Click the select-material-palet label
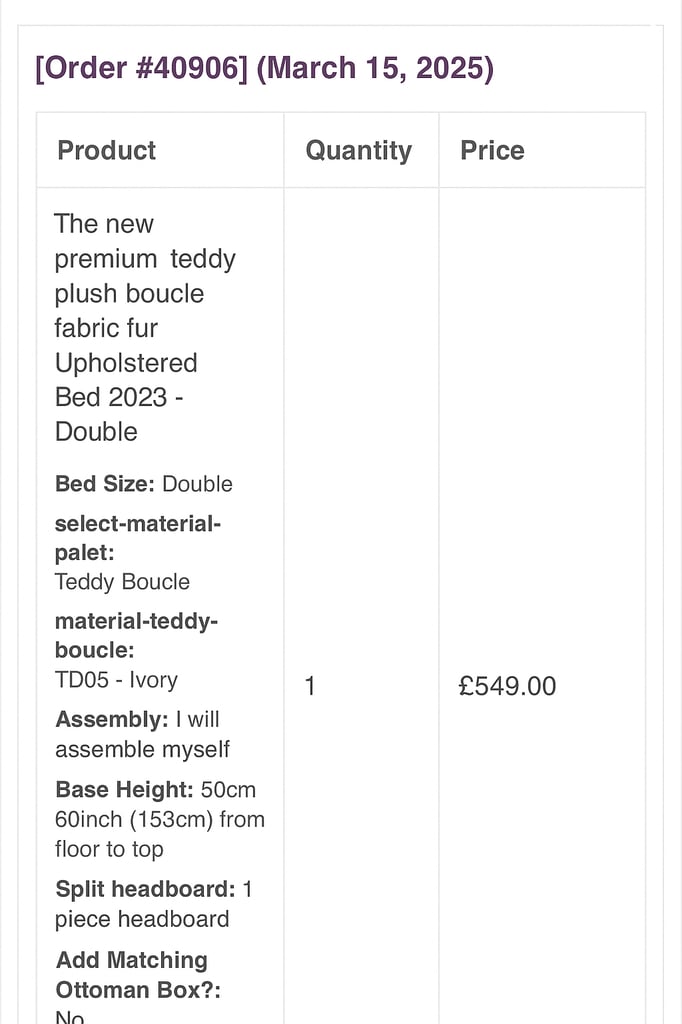 [137, 538]
